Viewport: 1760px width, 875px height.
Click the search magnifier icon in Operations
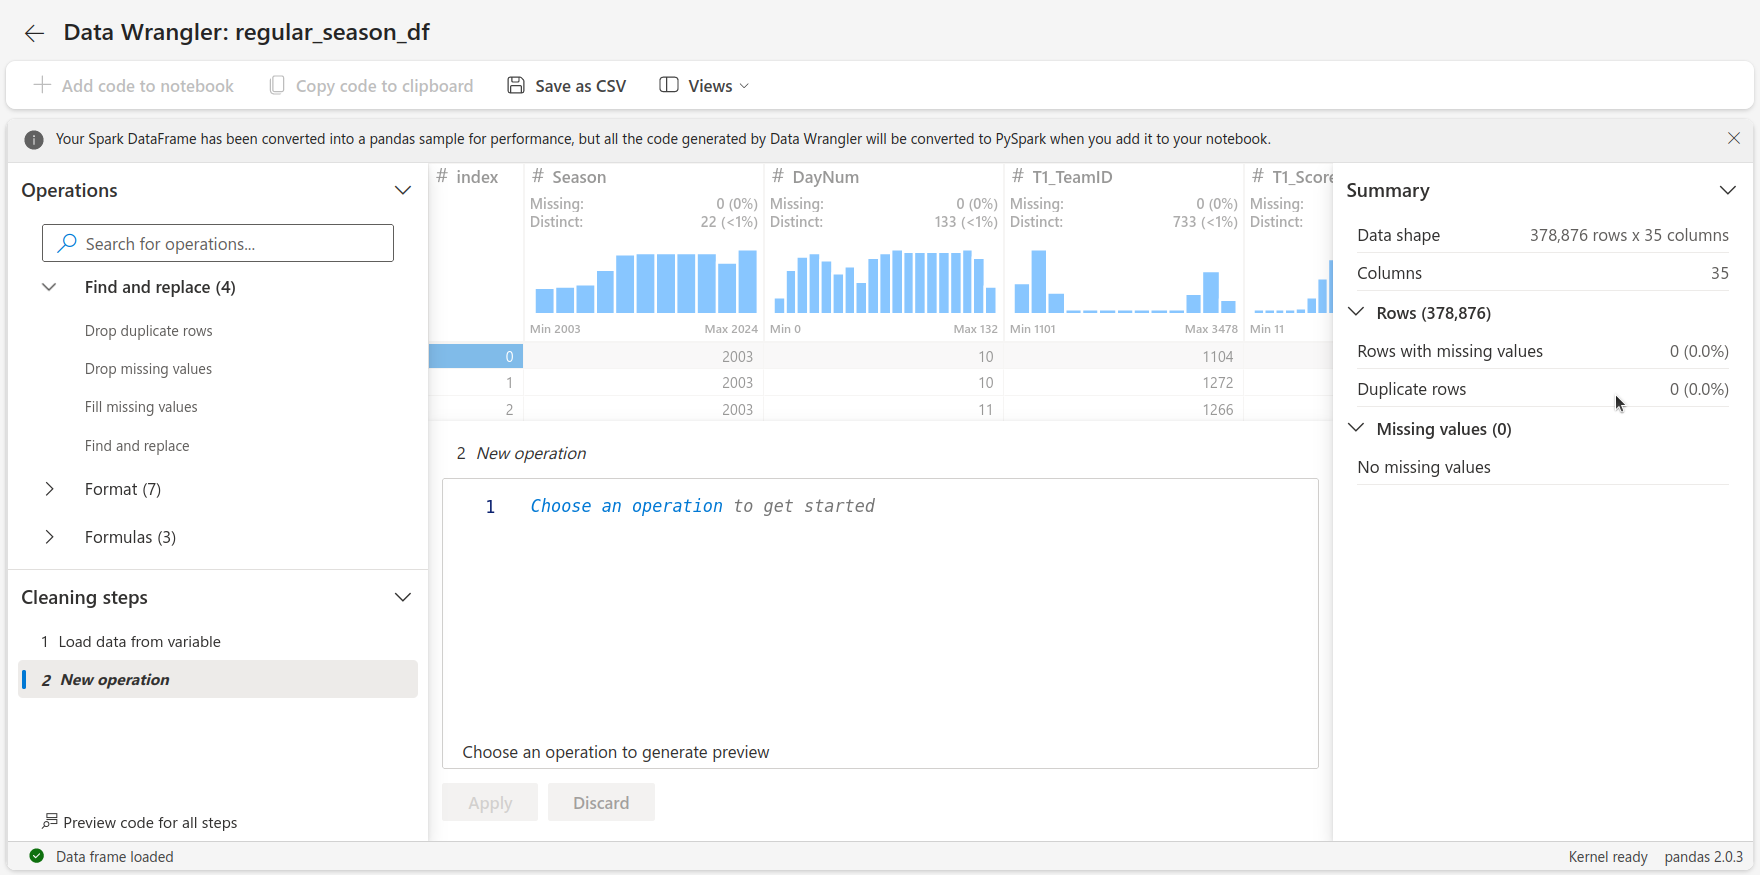pos(67,243)
